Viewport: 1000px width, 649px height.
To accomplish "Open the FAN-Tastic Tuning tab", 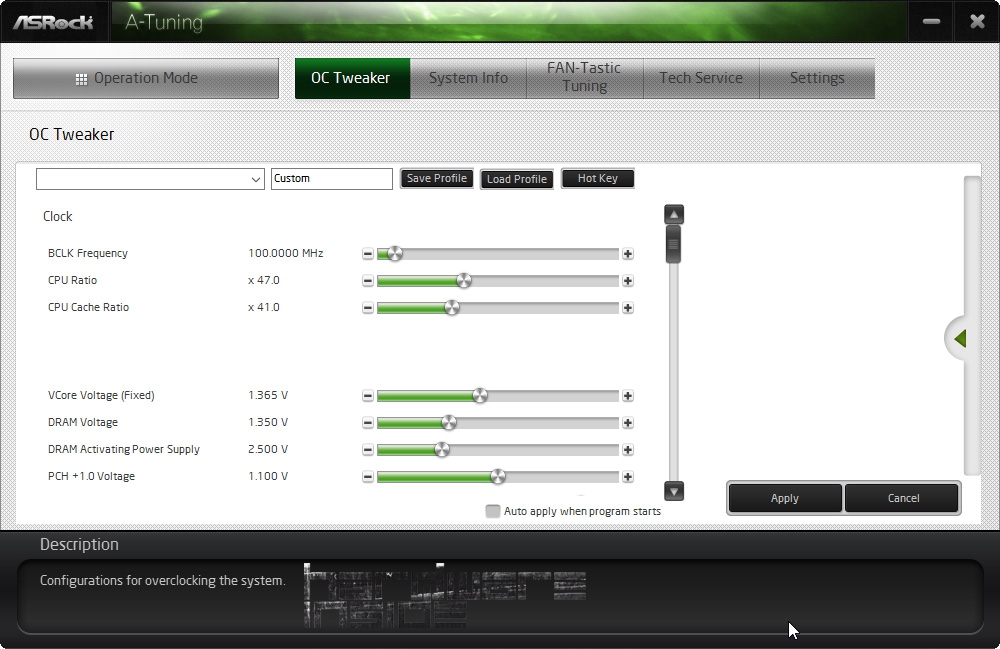I will point(584,78).
